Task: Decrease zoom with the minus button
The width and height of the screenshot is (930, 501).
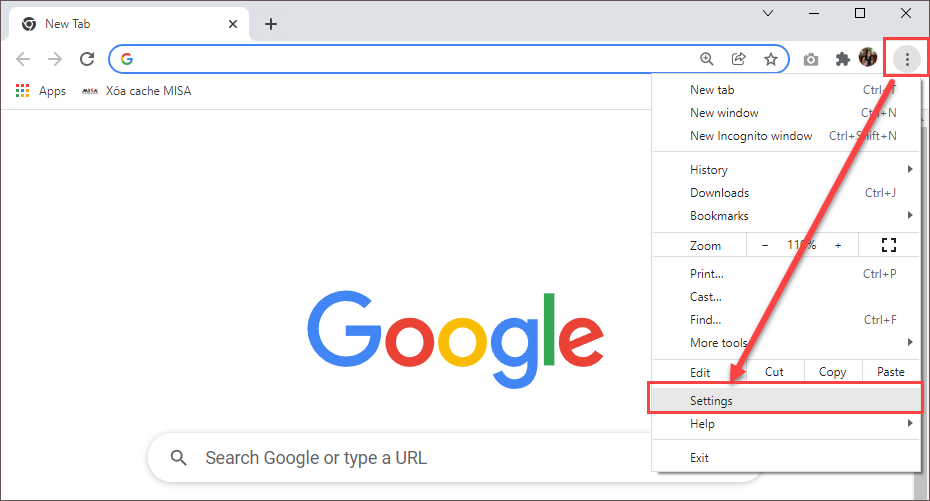Action: (x=765, y=245)
